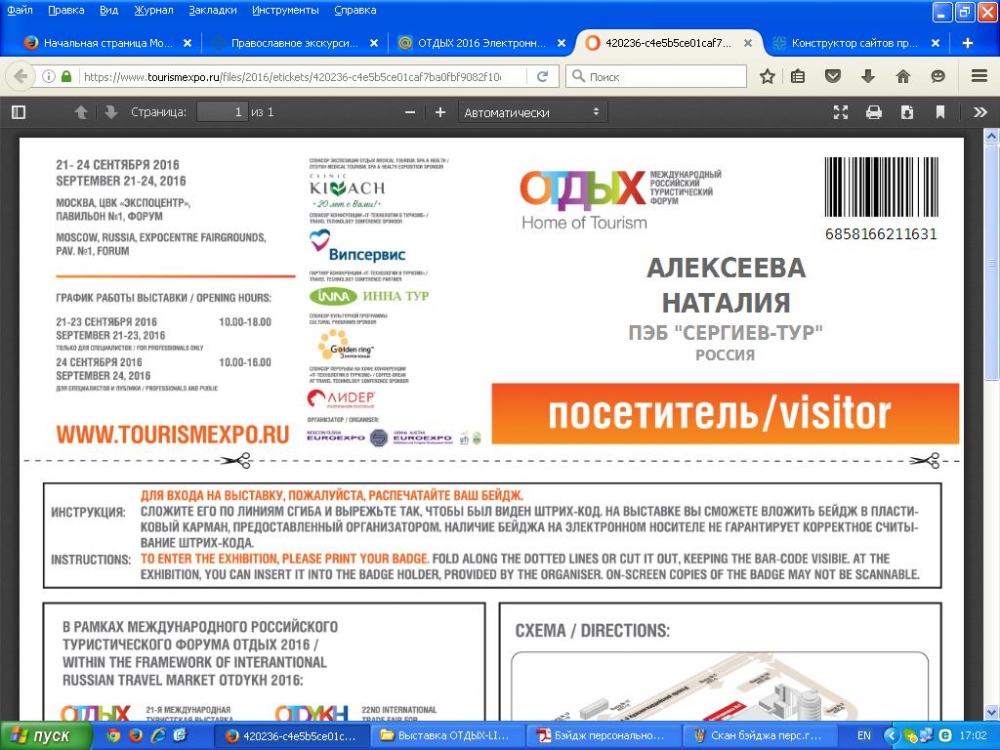The image size is (1000, 750).
Task: Open Firefox downloads arrow
Action: point(867,77)
